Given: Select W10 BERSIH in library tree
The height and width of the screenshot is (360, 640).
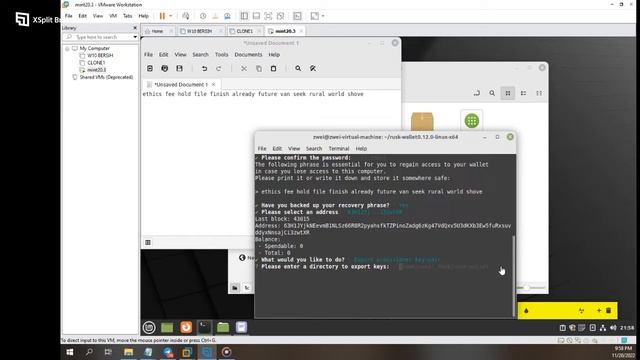Looking at the screenshot, I should (x=100, y=55).
